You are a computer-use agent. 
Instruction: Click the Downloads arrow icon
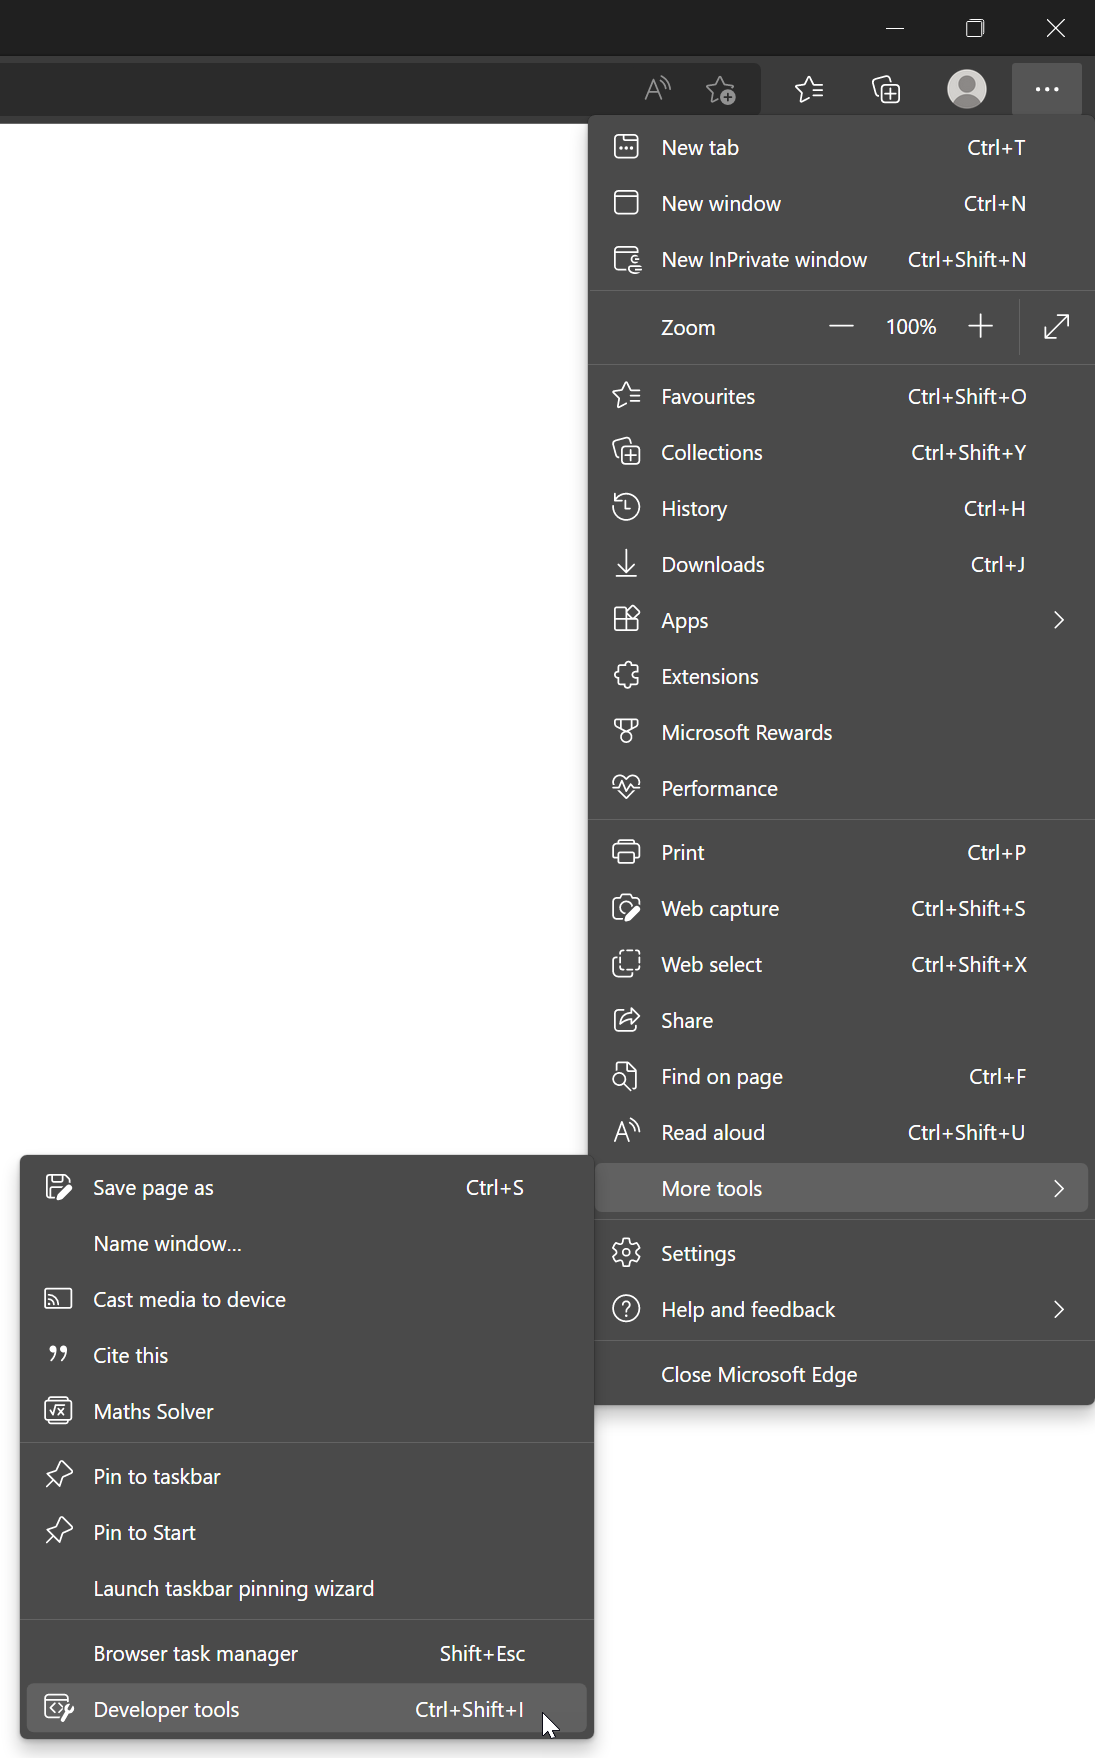[626, 564]
